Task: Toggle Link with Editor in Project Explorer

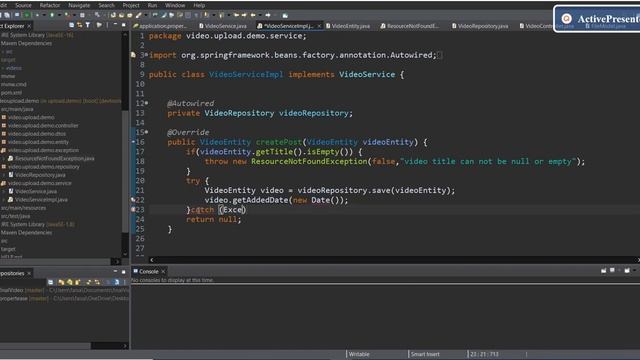Action: (80, 25)
